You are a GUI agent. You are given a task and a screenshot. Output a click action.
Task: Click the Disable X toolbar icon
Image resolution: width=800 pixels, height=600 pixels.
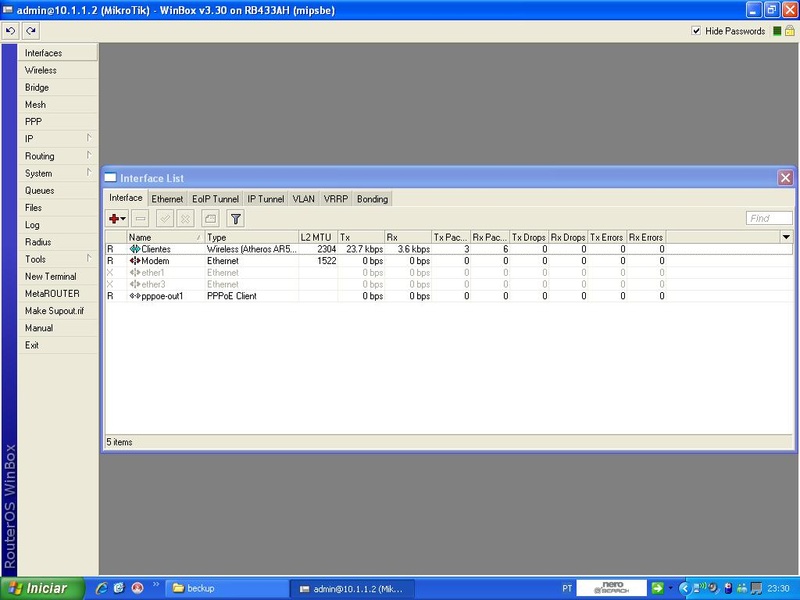(x=185, y=219)
